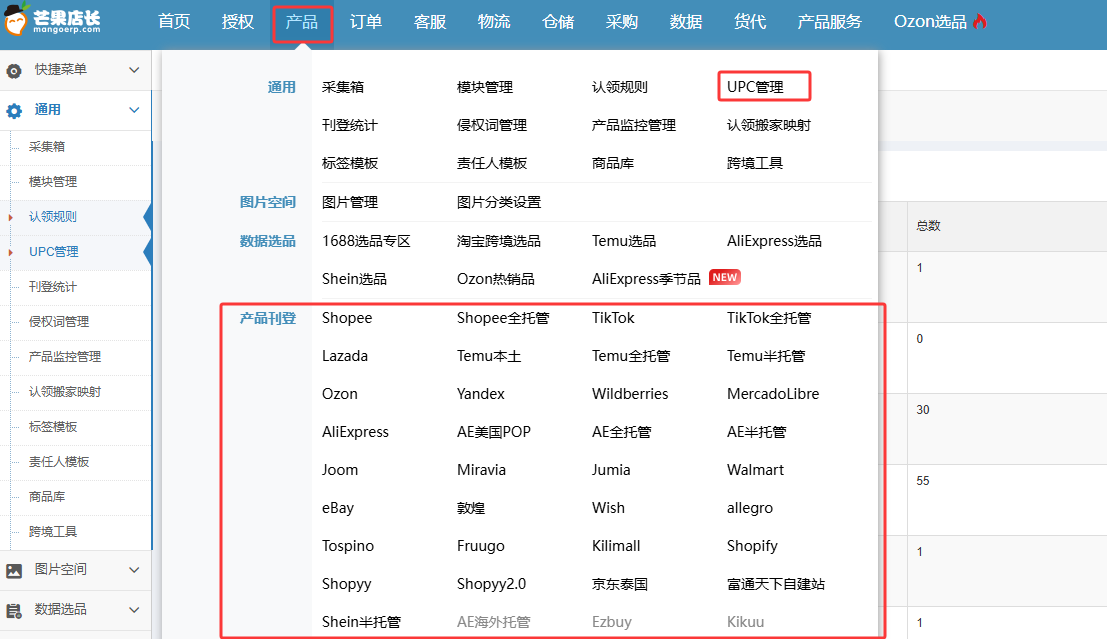The image size is (1107, 639).
Task: Open TikTok全托管 listing page
Action: [769, 318]
